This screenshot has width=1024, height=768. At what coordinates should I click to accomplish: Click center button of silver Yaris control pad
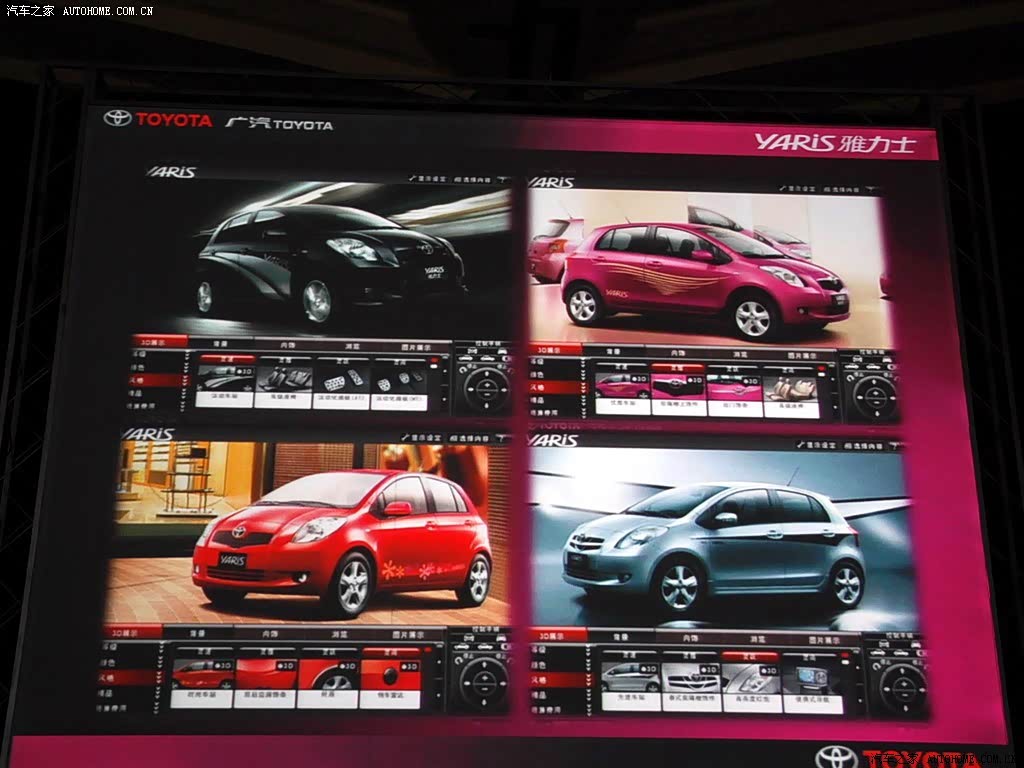point(904,688)
